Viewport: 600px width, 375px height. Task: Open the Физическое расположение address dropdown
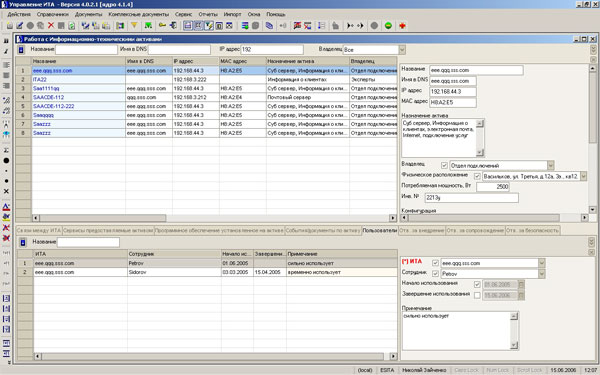click(x=584, y=176)
